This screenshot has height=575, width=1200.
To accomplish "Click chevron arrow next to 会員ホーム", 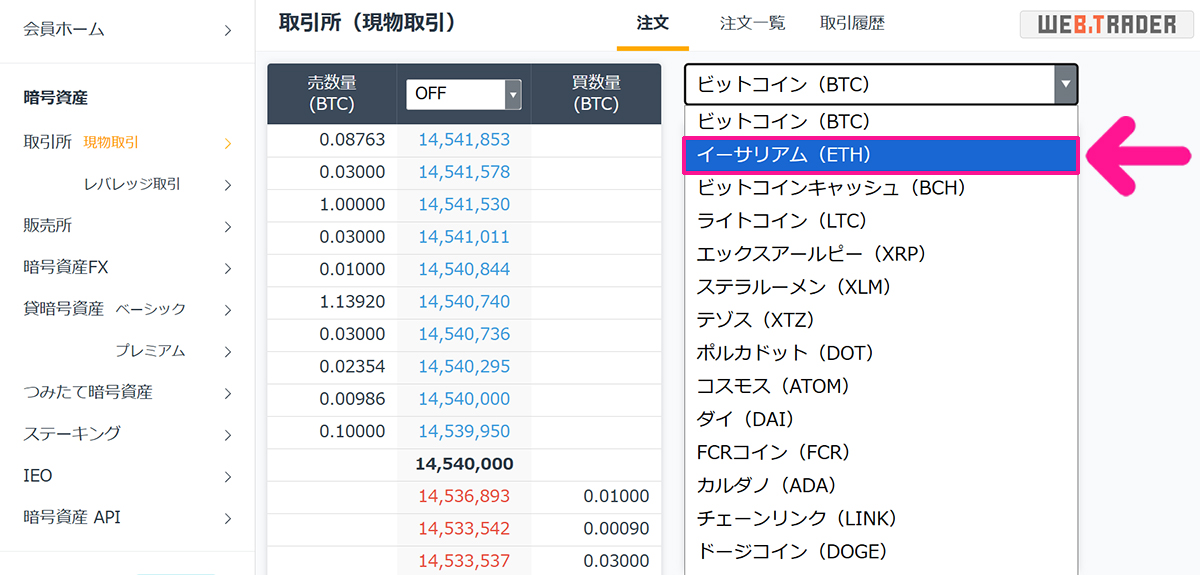I will tap(228, 30).
